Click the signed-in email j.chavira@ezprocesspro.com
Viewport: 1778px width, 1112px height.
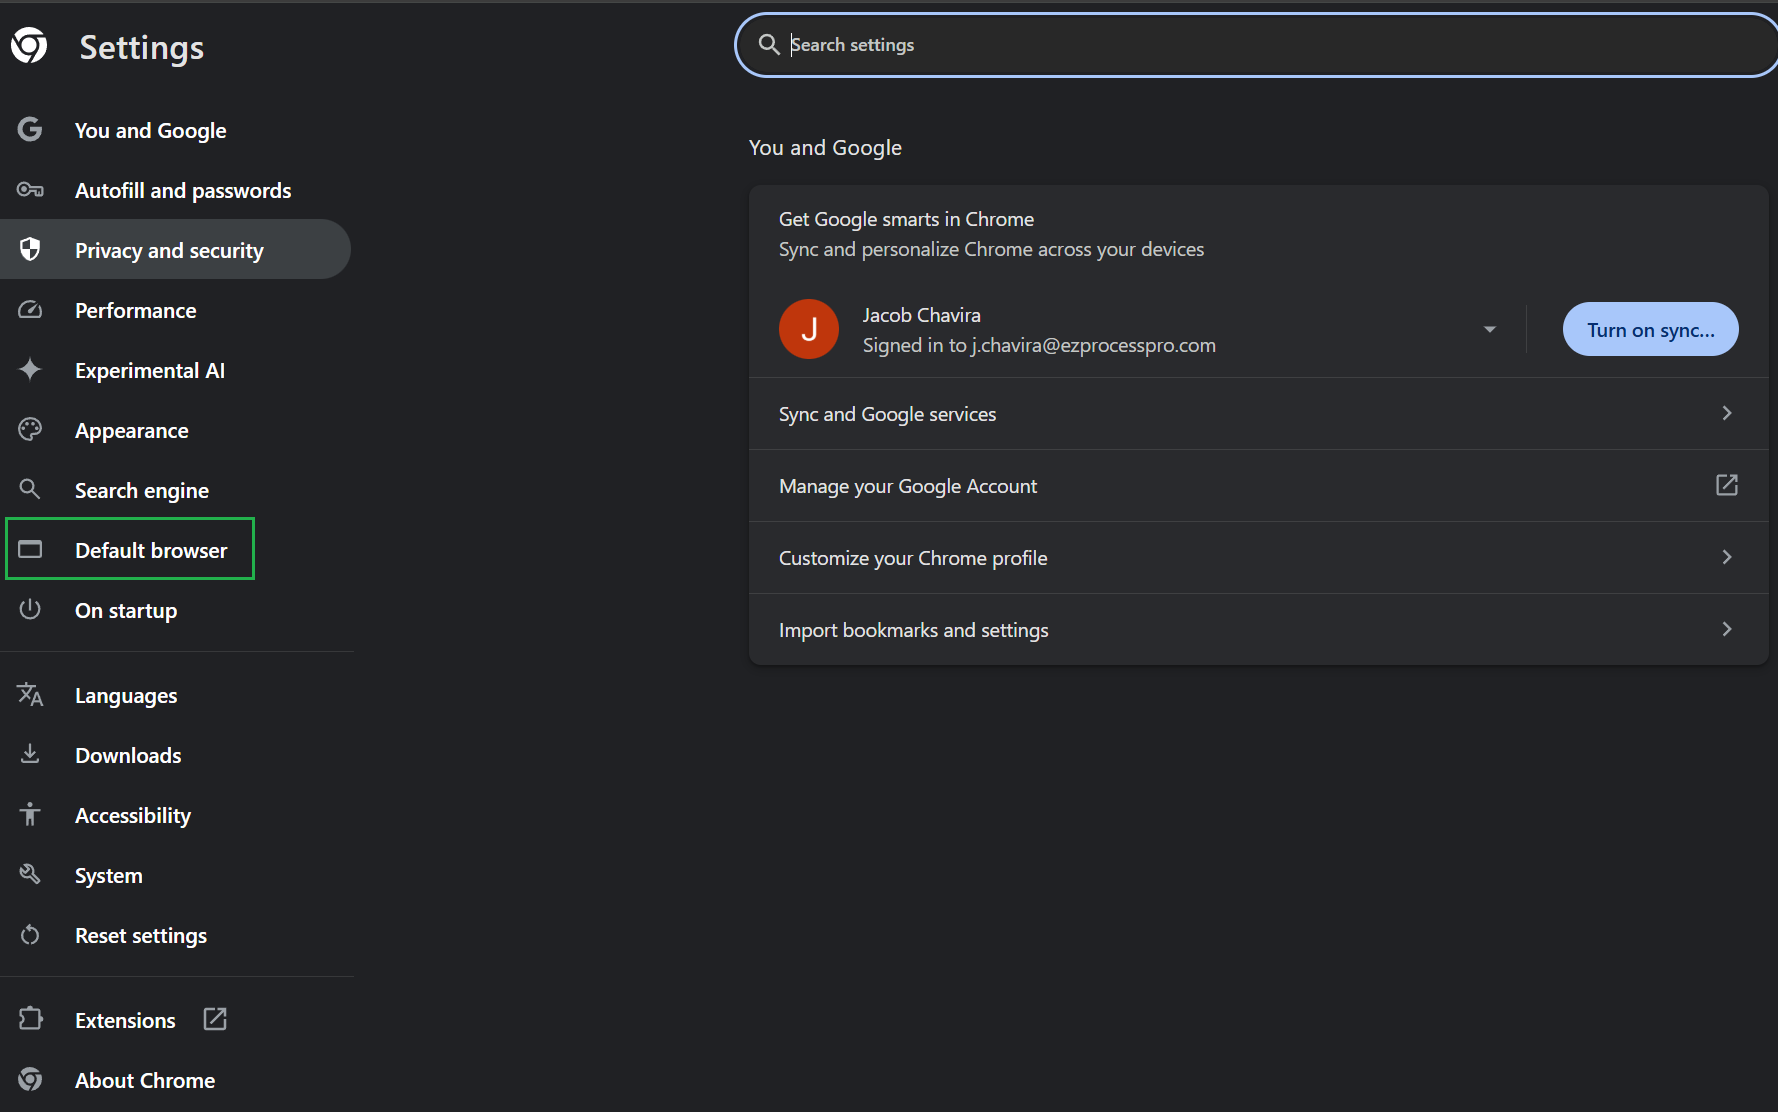click(1094, 345)
